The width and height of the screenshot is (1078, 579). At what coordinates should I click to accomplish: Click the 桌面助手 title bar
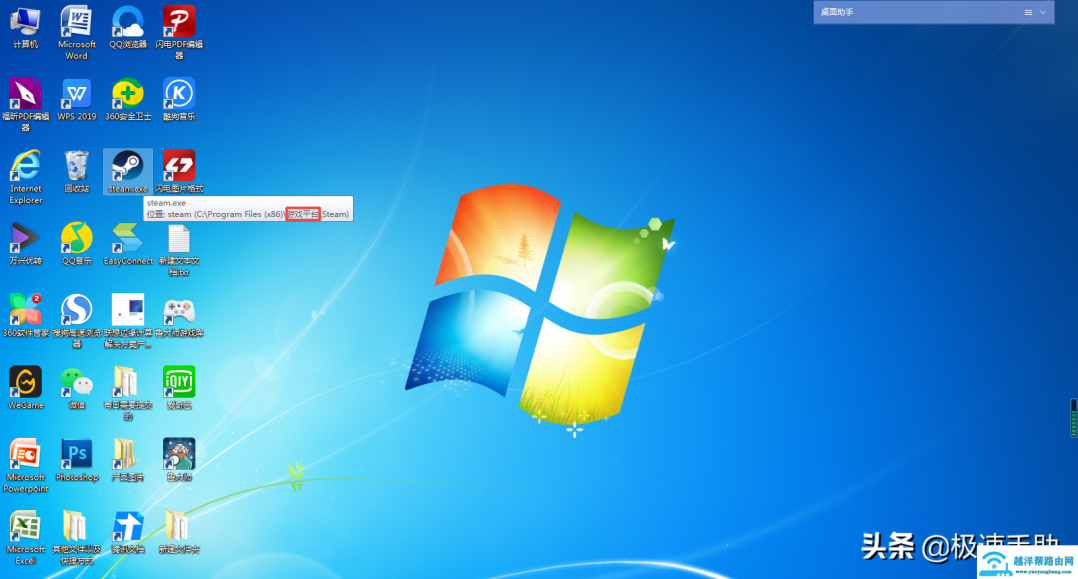coord(934,12)
